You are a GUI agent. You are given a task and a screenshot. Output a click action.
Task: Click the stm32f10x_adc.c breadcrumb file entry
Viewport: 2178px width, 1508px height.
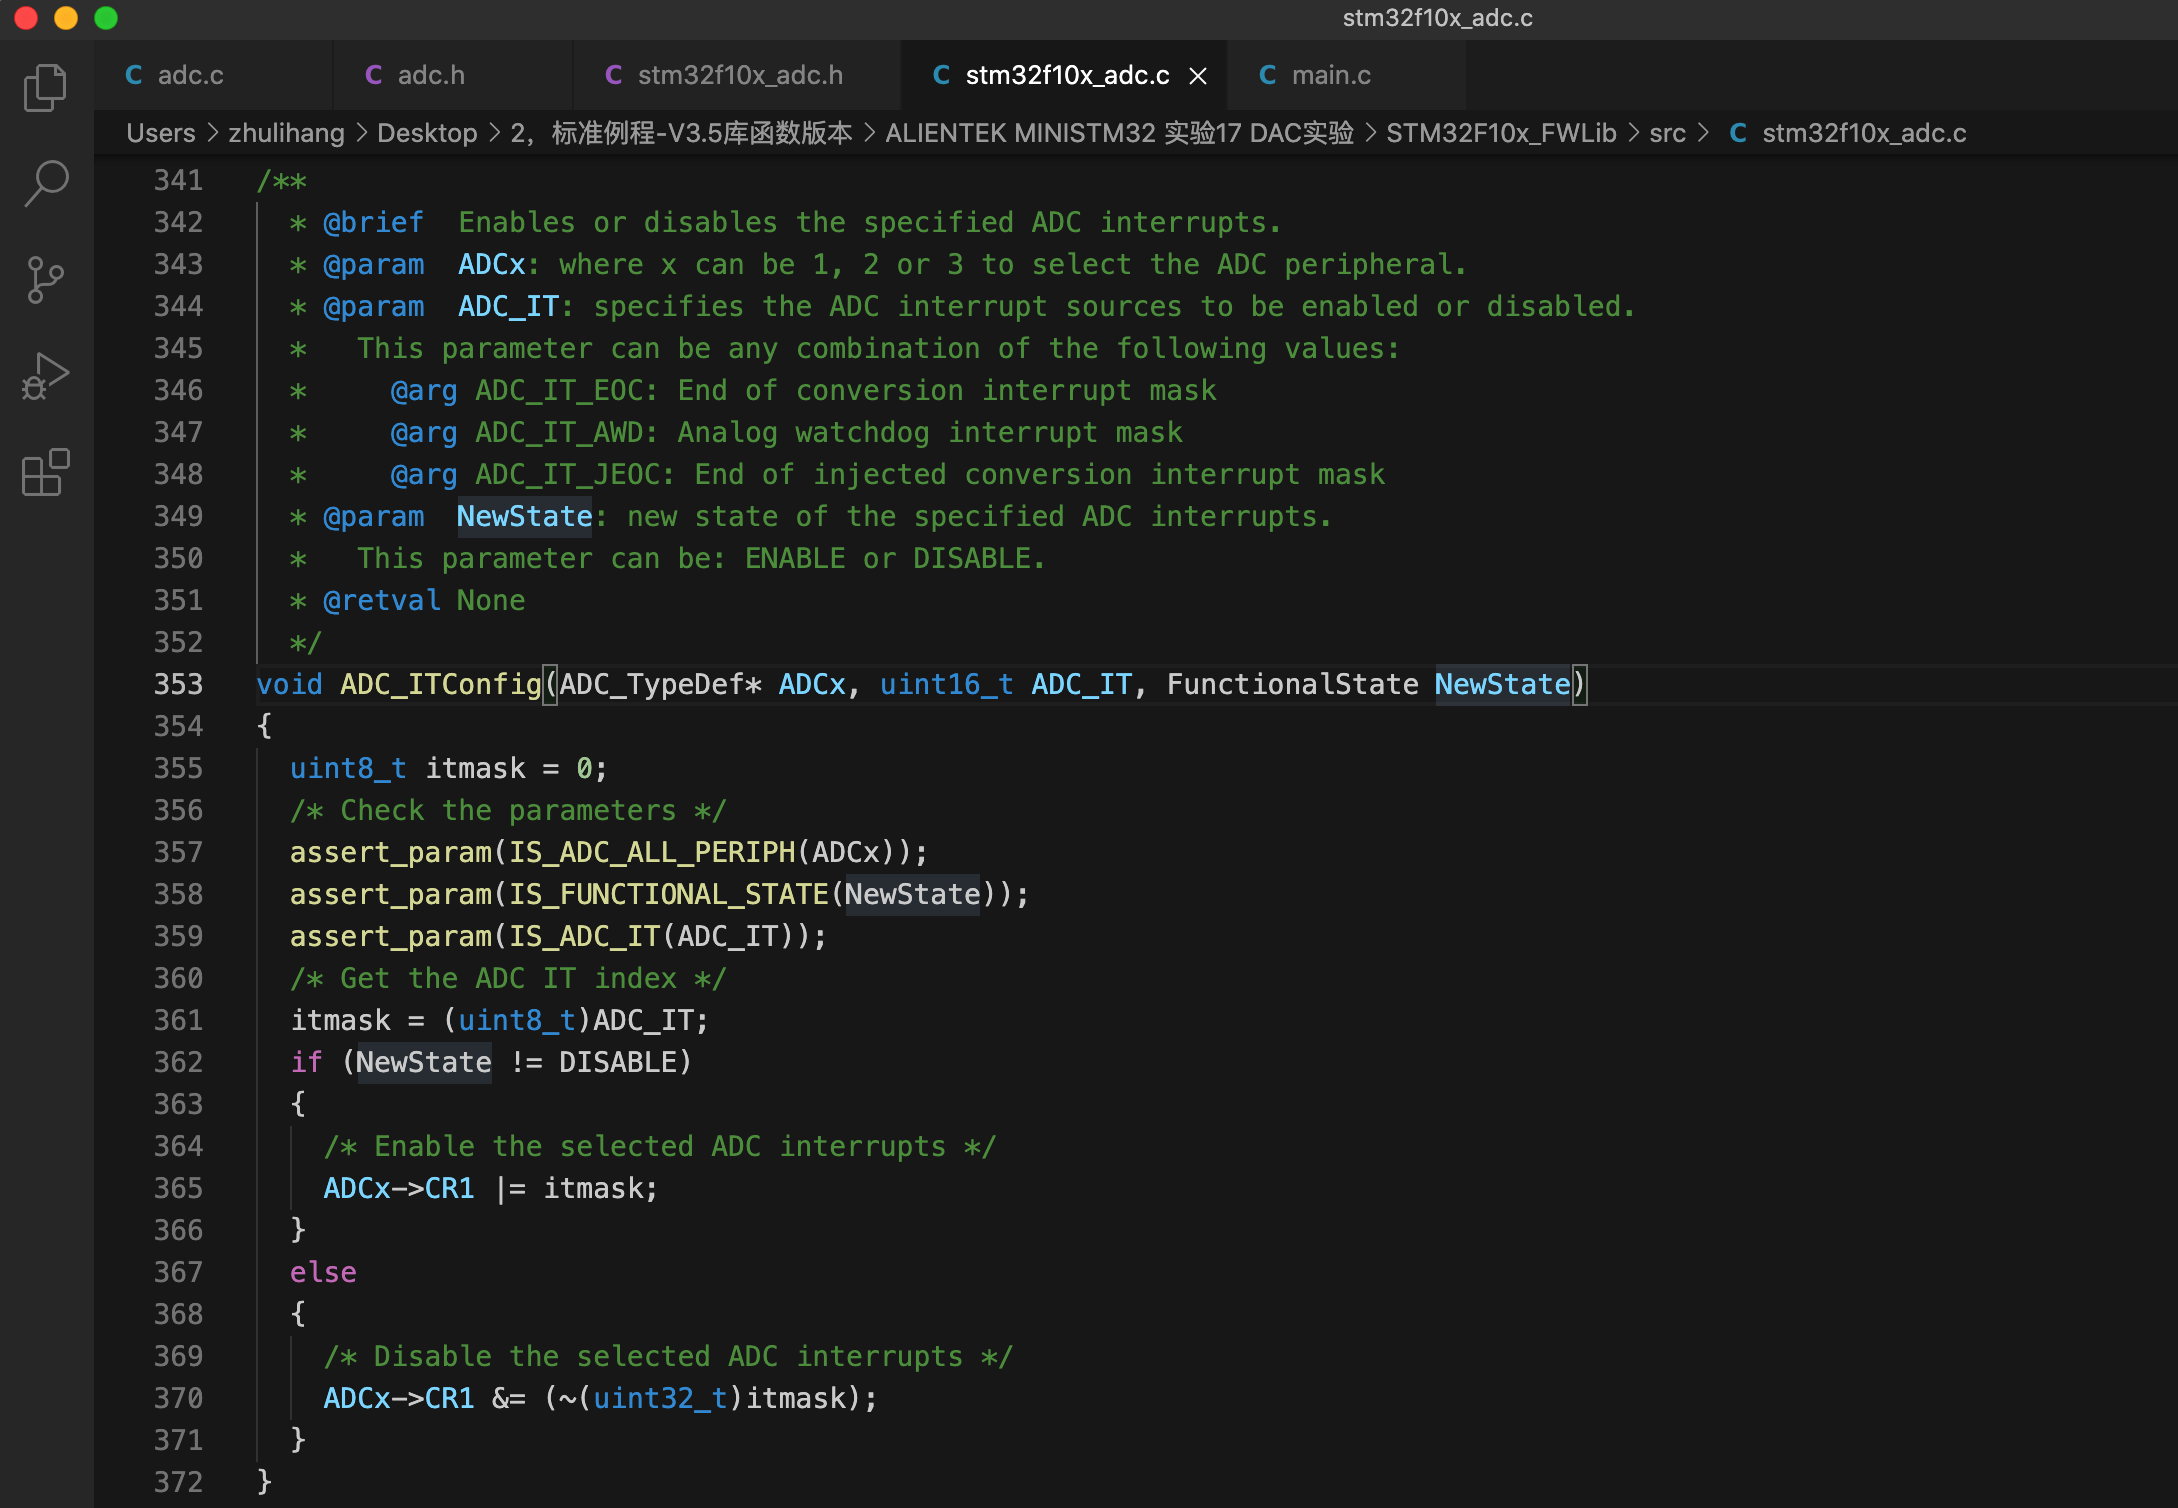[x=1863, y=133]
